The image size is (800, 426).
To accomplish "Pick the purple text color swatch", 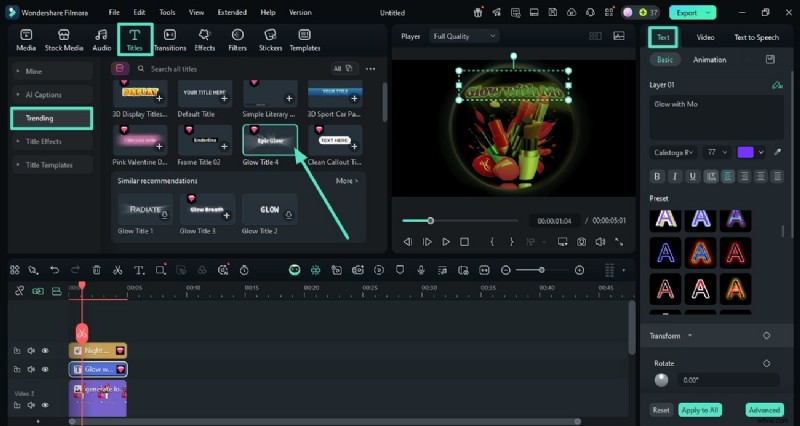I will tap(746, 152).
